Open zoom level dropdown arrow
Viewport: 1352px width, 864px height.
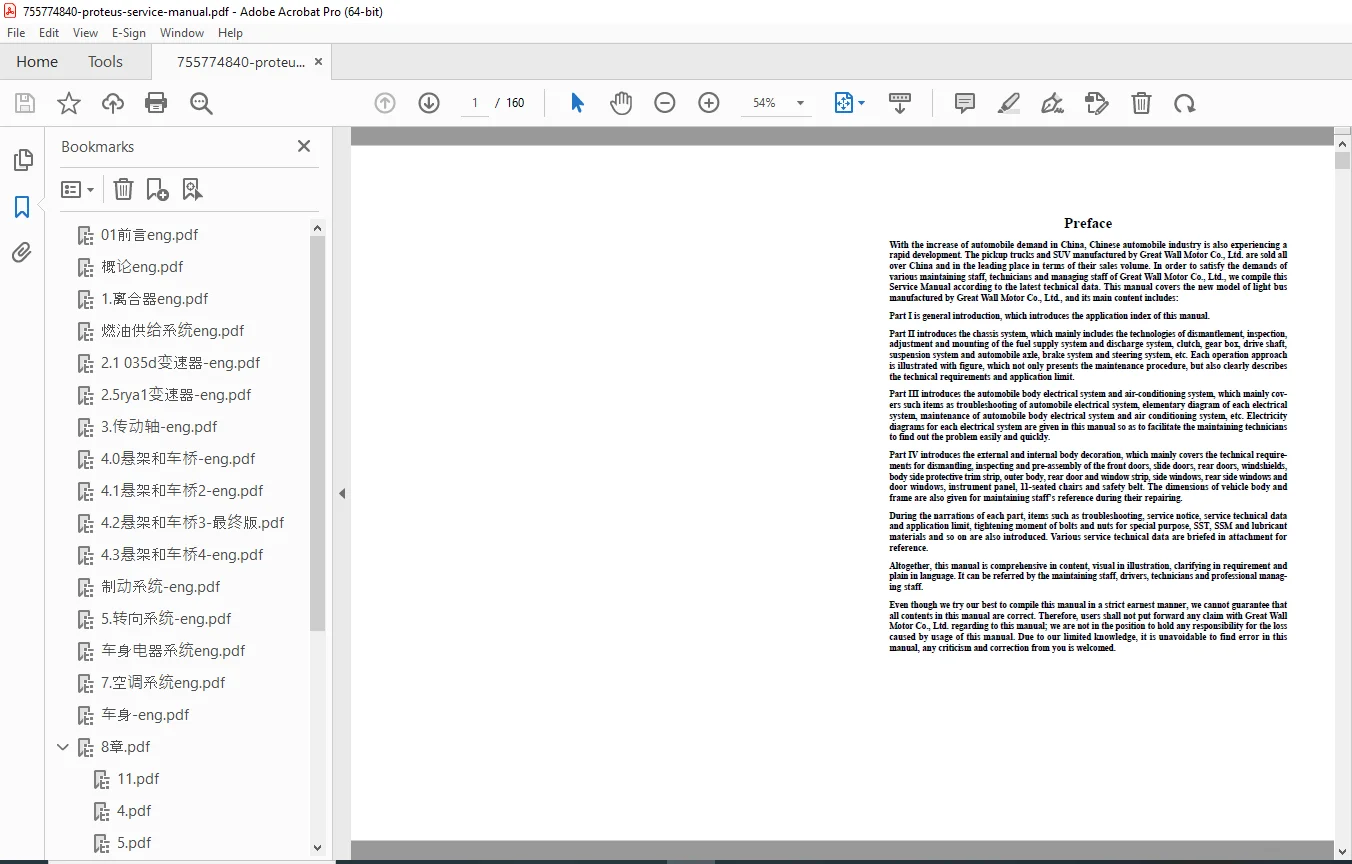(800, 103)
